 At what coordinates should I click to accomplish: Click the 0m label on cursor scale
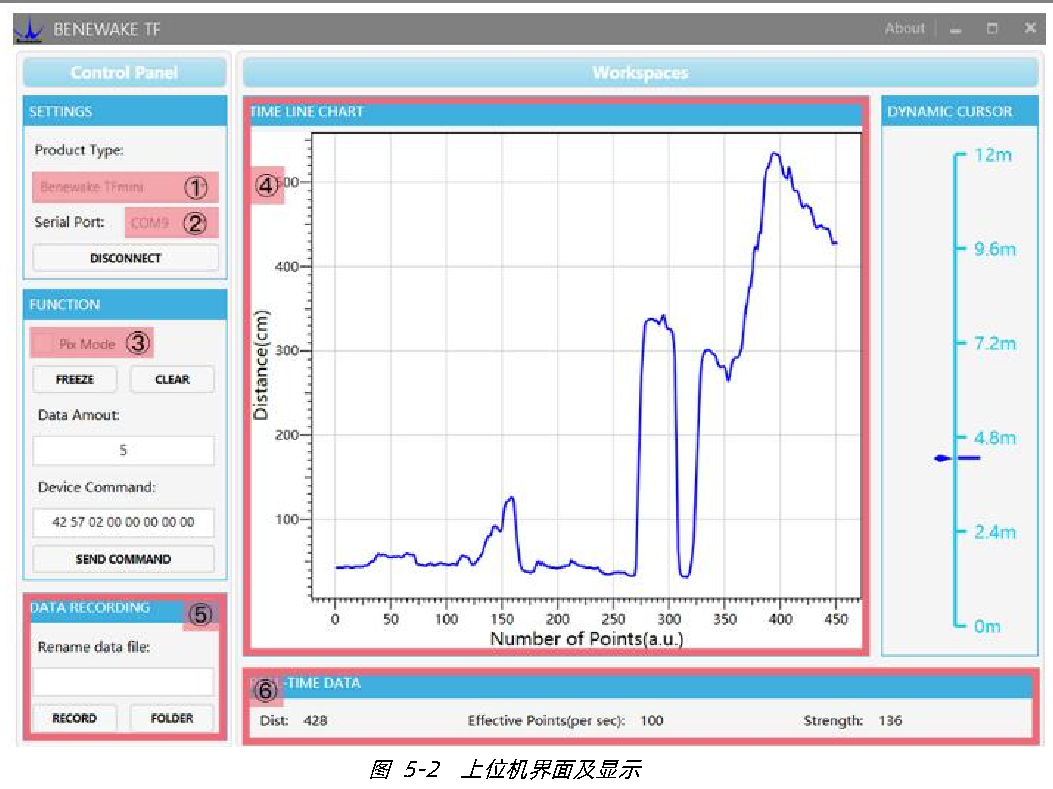click(987, 626)
